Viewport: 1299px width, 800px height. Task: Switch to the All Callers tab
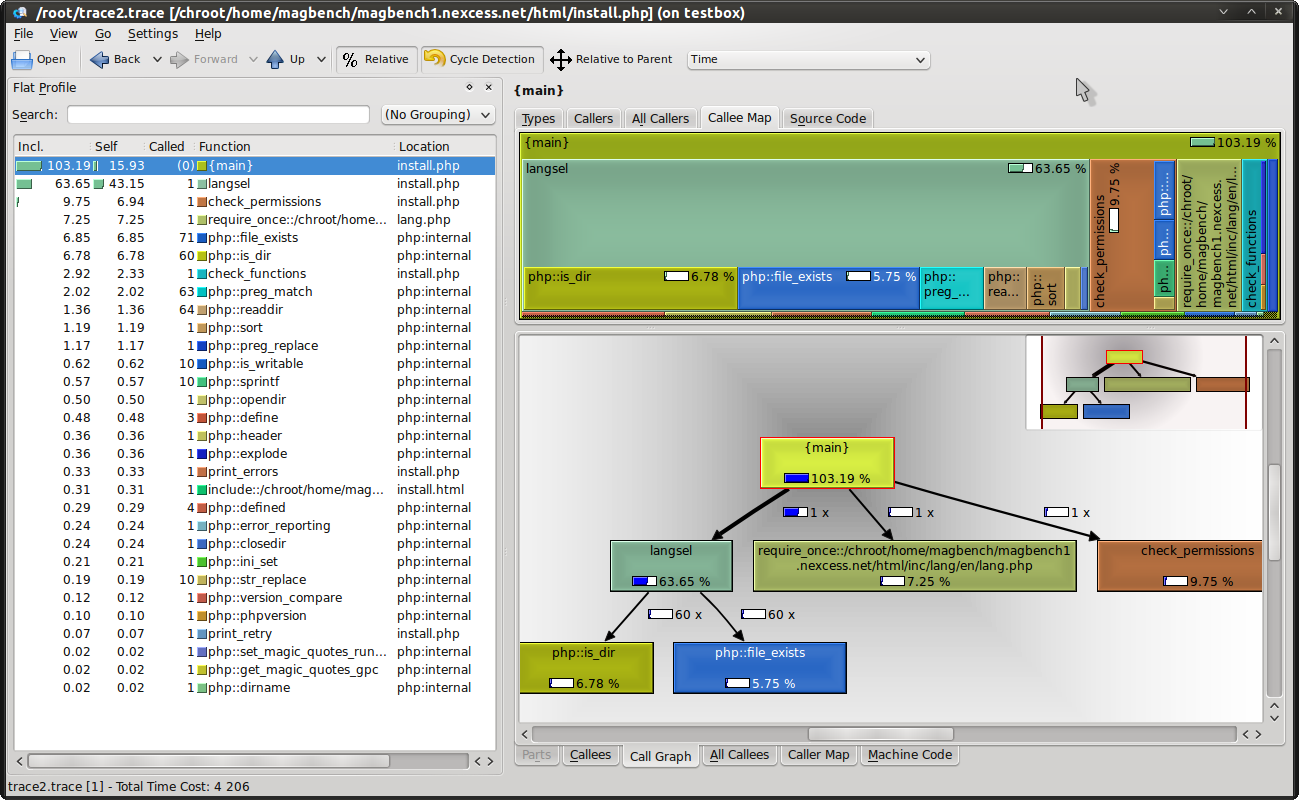(x=660, y=118)
